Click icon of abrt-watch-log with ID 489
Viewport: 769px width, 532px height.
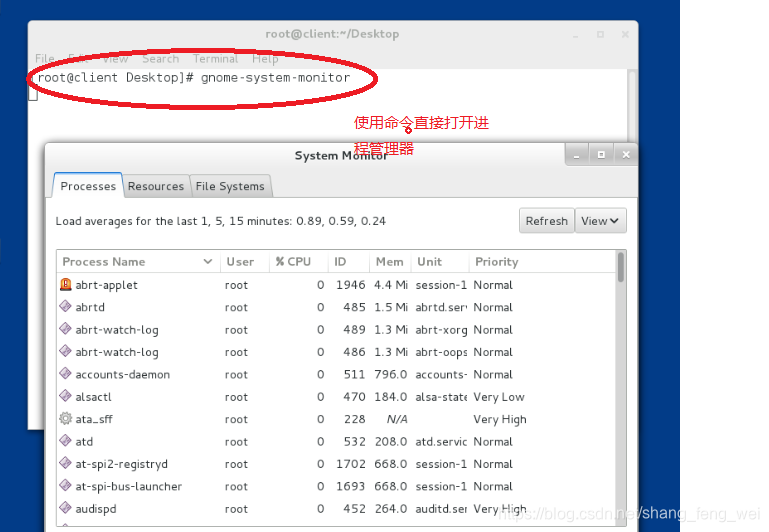(x=65, y=329)
